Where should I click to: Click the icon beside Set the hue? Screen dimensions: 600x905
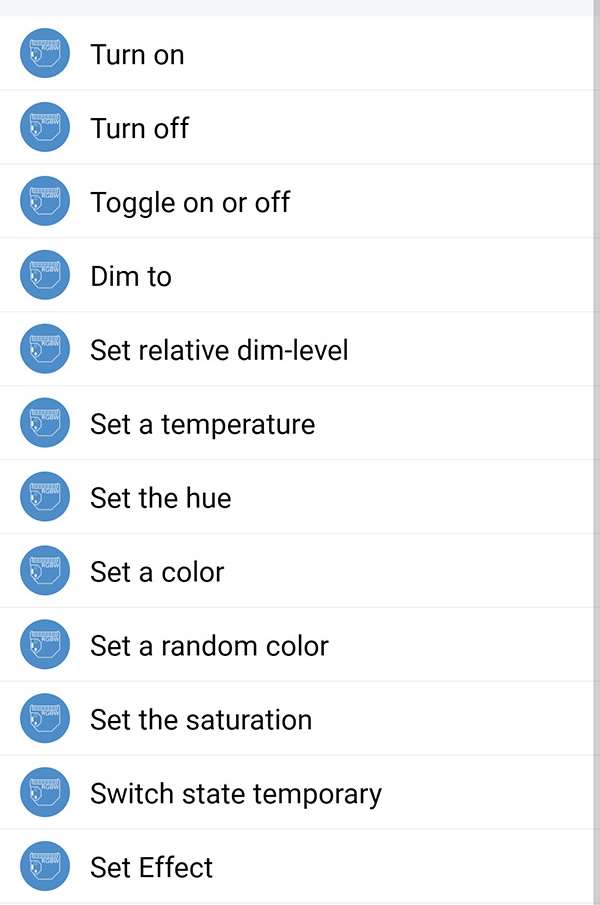coord(45,498)
